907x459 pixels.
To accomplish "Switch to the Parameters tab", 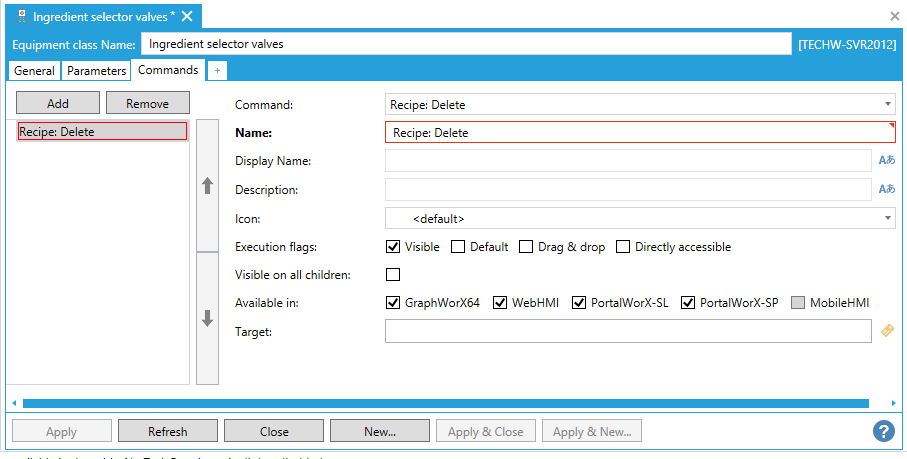I will (x=97, y=71).
